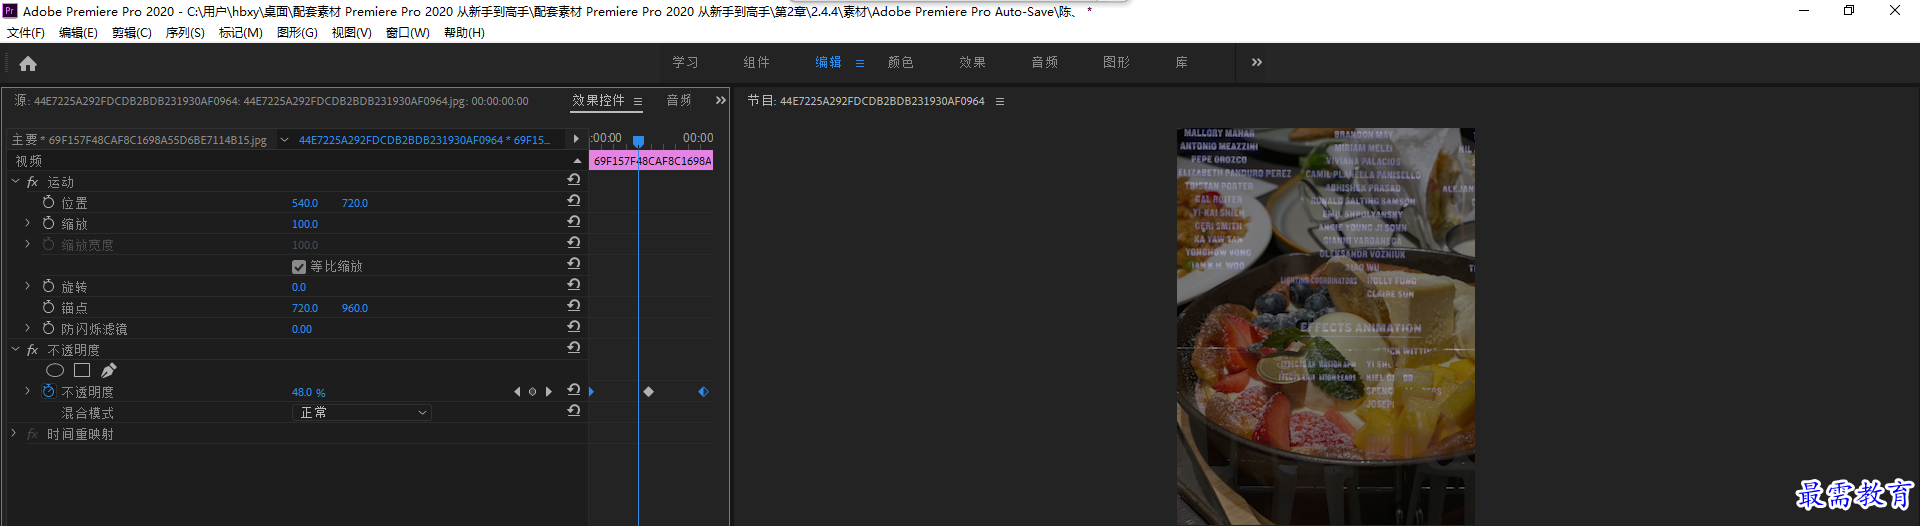Collapse the 不透明度 effect group
1920x526 pixels.
point(15,349)
